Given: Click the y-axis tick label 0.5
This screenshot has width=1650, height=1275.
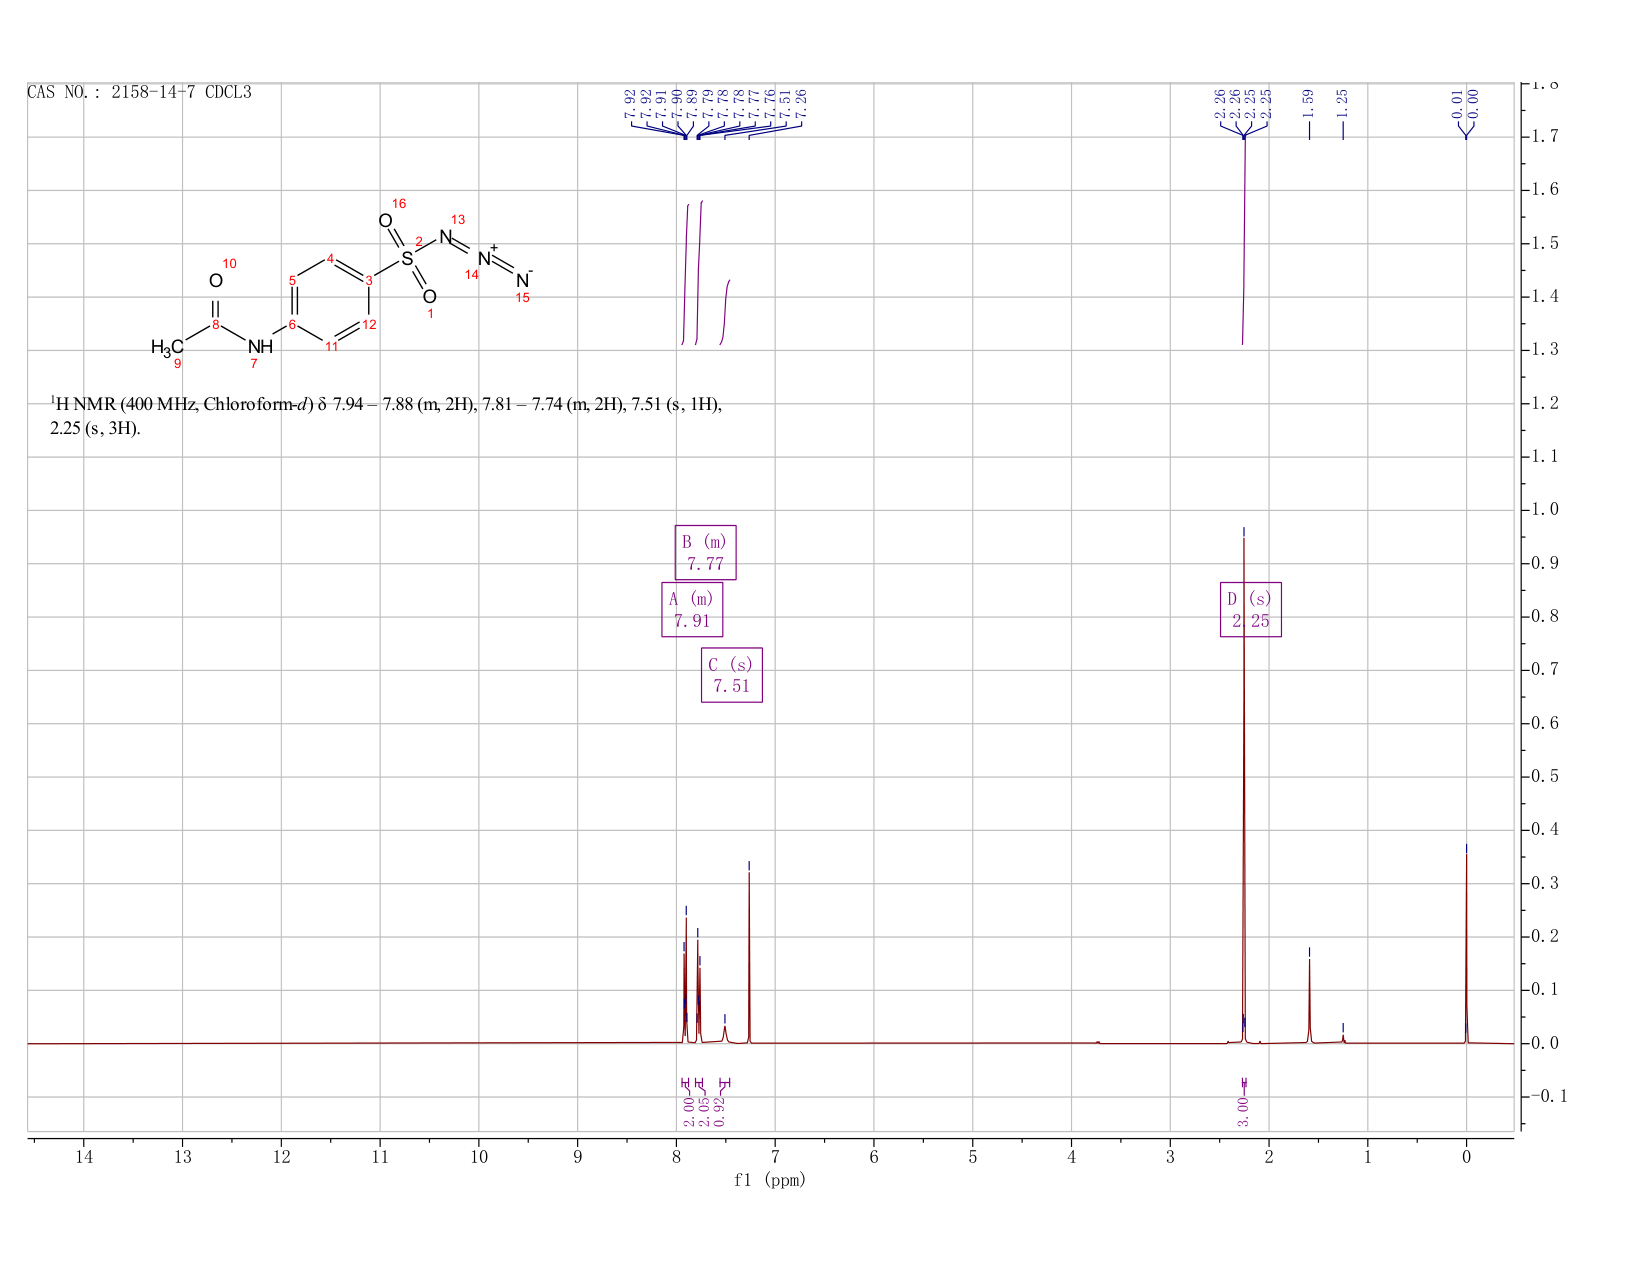Looking at the screenshot, I should click(x=1545, y=777).
